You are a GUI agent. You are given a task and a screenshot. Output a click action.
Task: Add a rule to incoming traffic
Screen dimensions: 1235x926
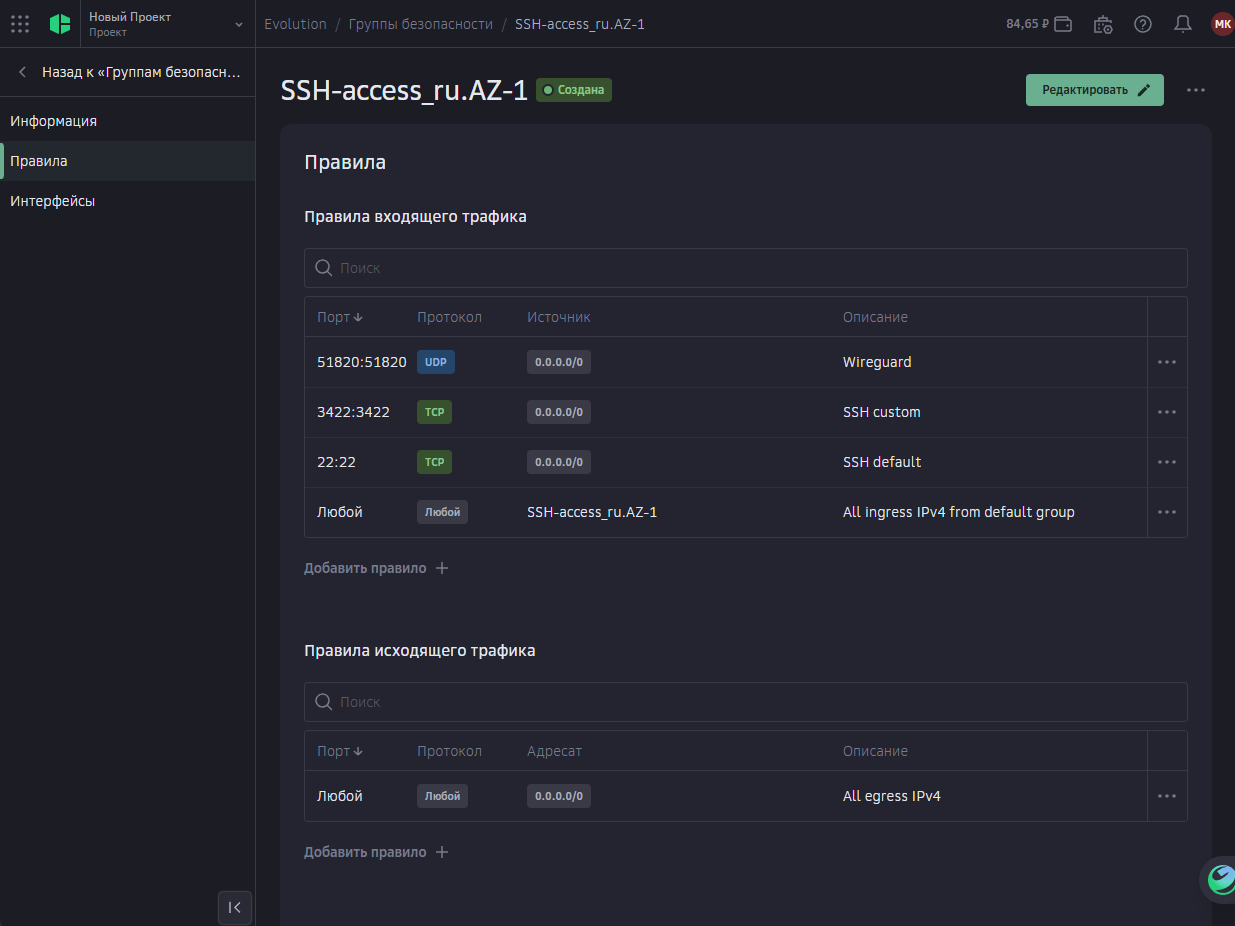pyautogui.click(x=377, y=568)
